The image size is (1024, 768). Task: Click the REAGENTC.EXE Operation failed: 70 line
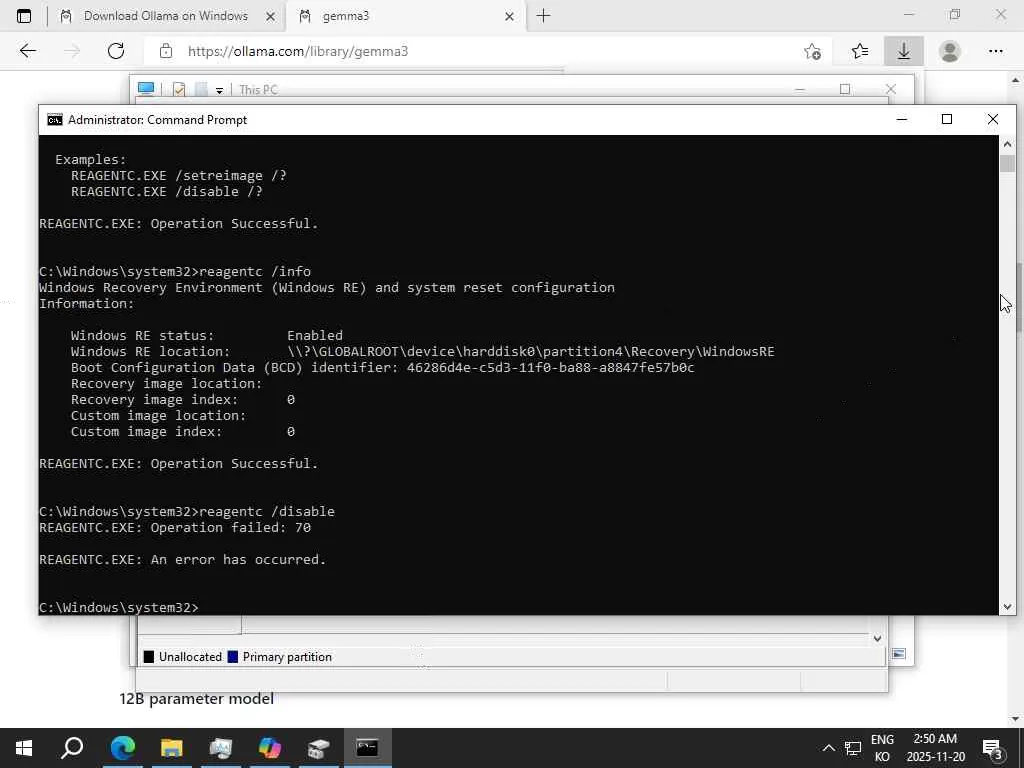(x=175, y=528)
